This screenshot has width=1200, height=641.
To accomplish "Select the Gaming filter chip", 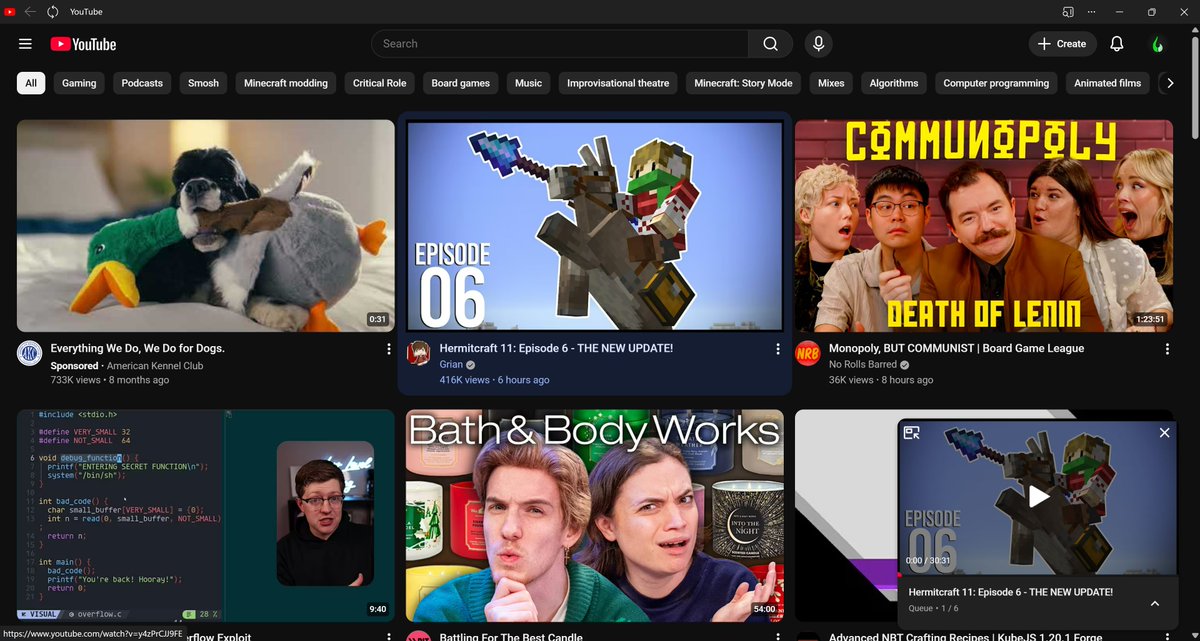I will coord(79,83).
